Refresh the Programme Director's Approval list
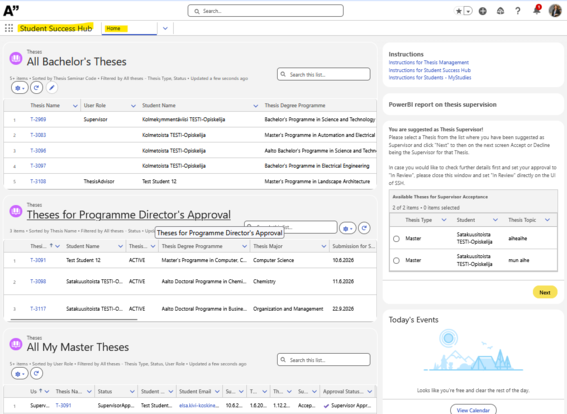Image resolution: width=567 pixels, height=414 pixels. pos(364,228)
